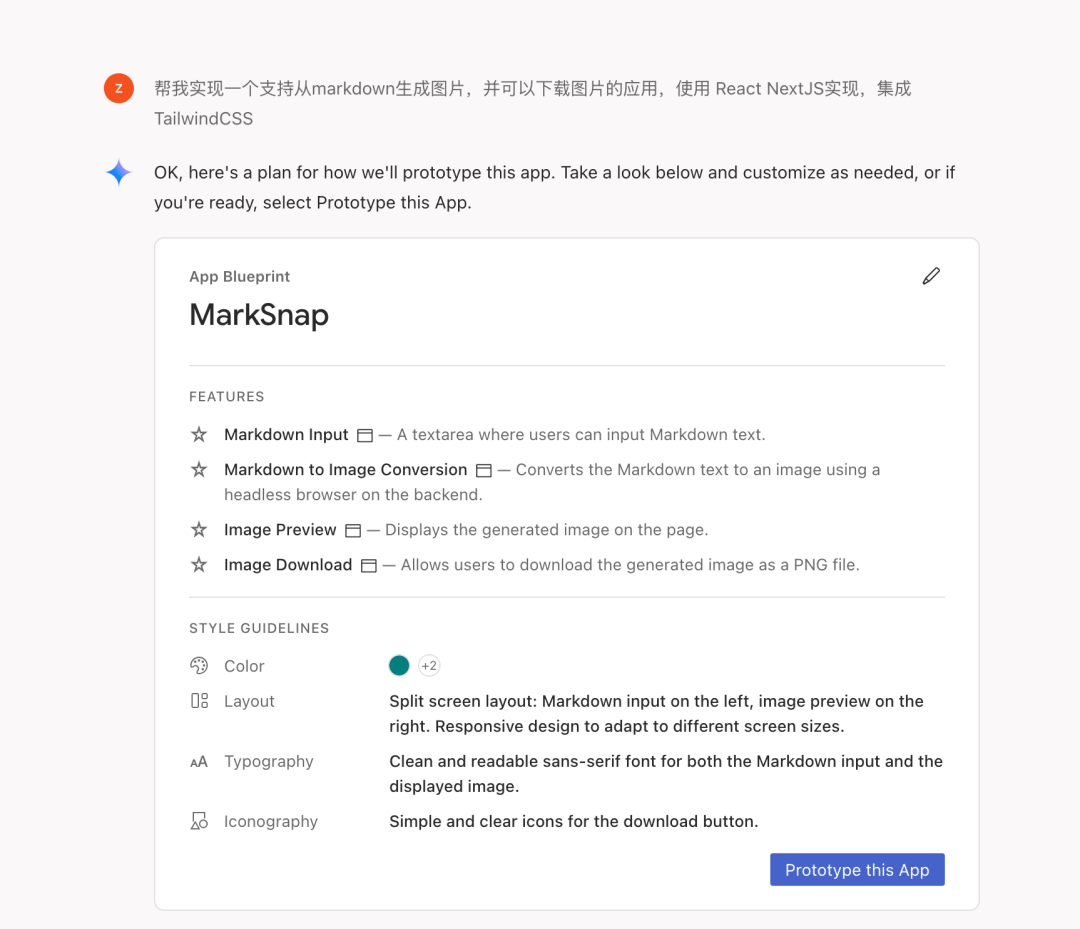Click the frame icon beside Markdown to Image Conversion
This screenshot has height=929, width=1080.
(483, 469)
